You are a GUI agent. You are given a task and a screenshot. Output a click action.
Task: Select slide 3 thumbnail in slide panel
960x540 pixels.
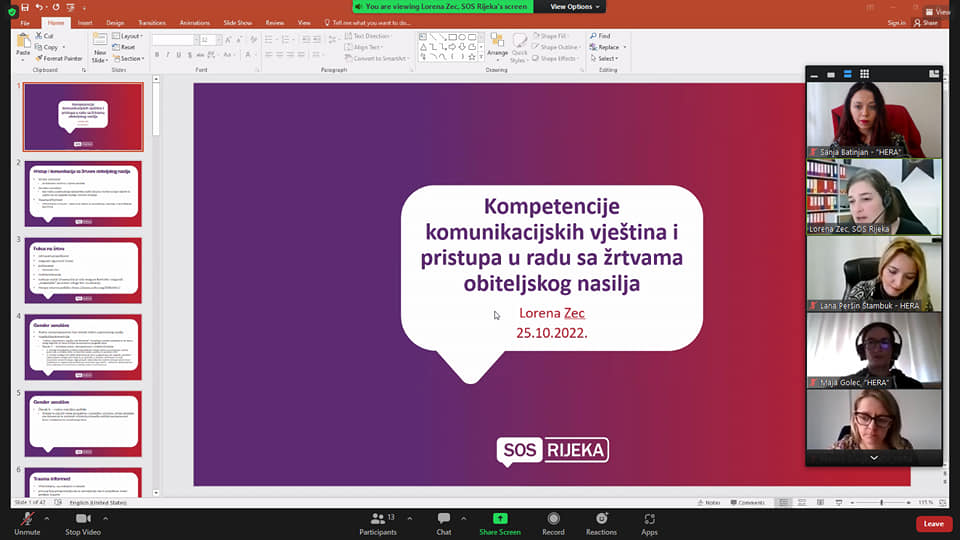(x=83, y=270)
